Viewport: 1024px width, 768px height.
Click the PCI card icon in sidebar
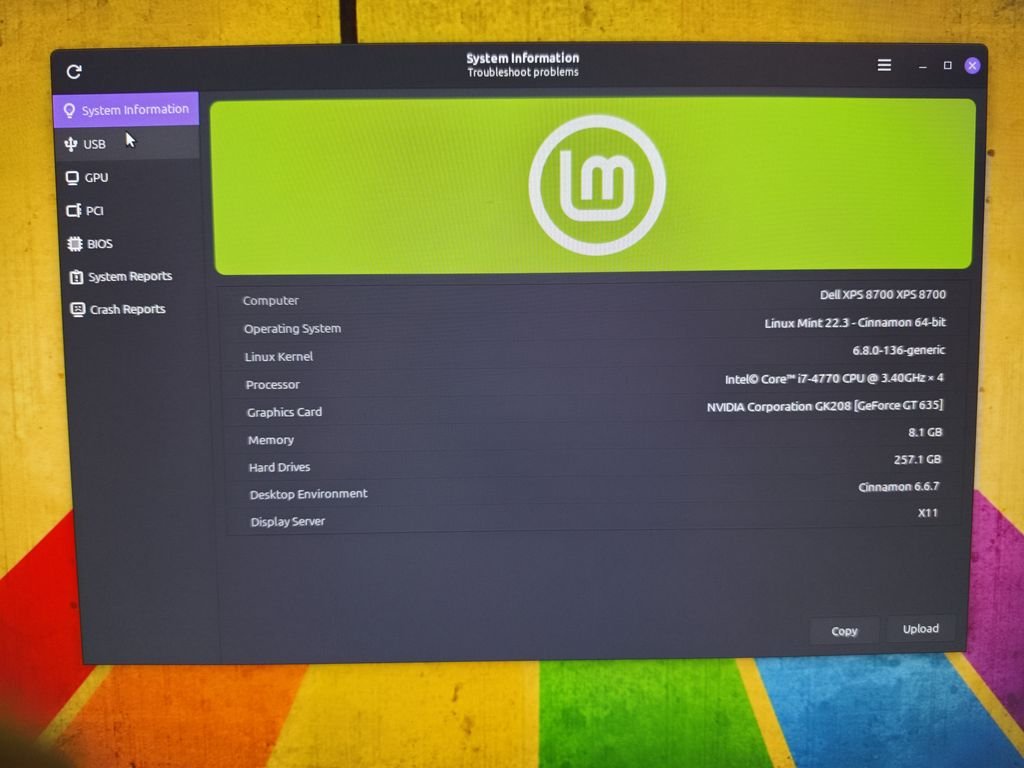click(74, 210)
